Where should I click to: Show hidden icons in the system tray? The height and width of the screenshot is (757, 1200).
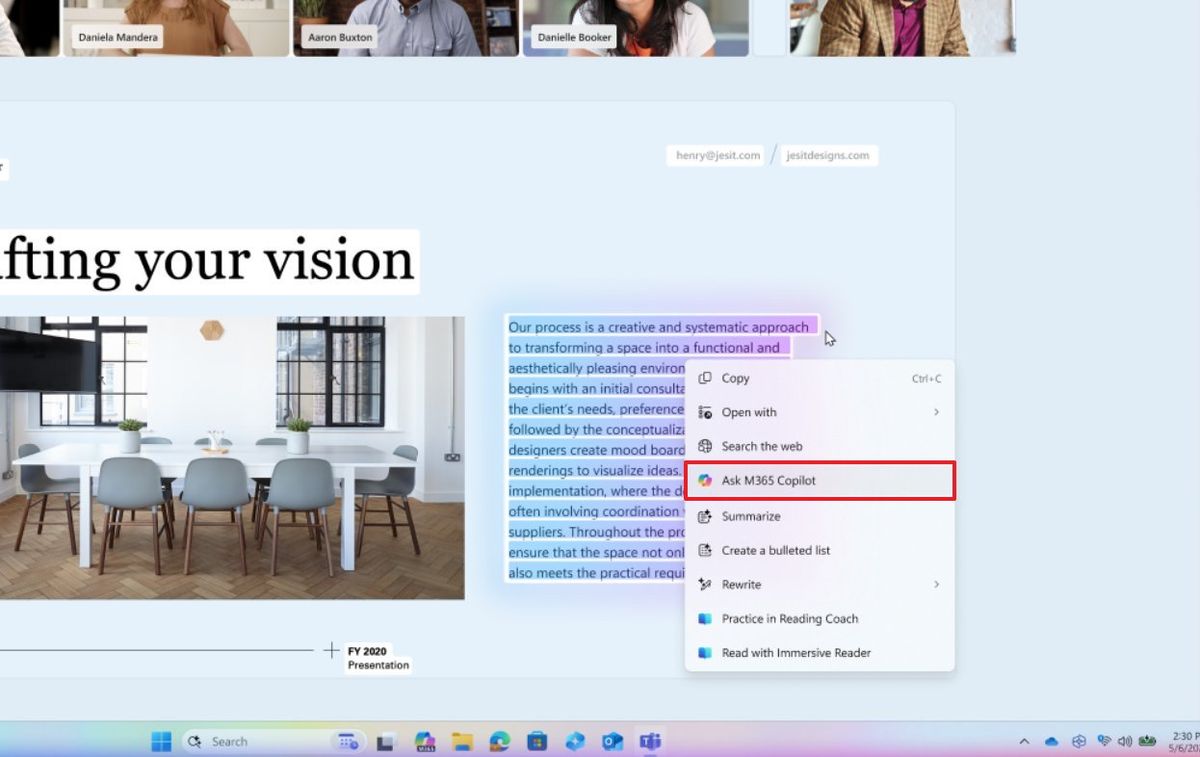tap(1024, 741)
